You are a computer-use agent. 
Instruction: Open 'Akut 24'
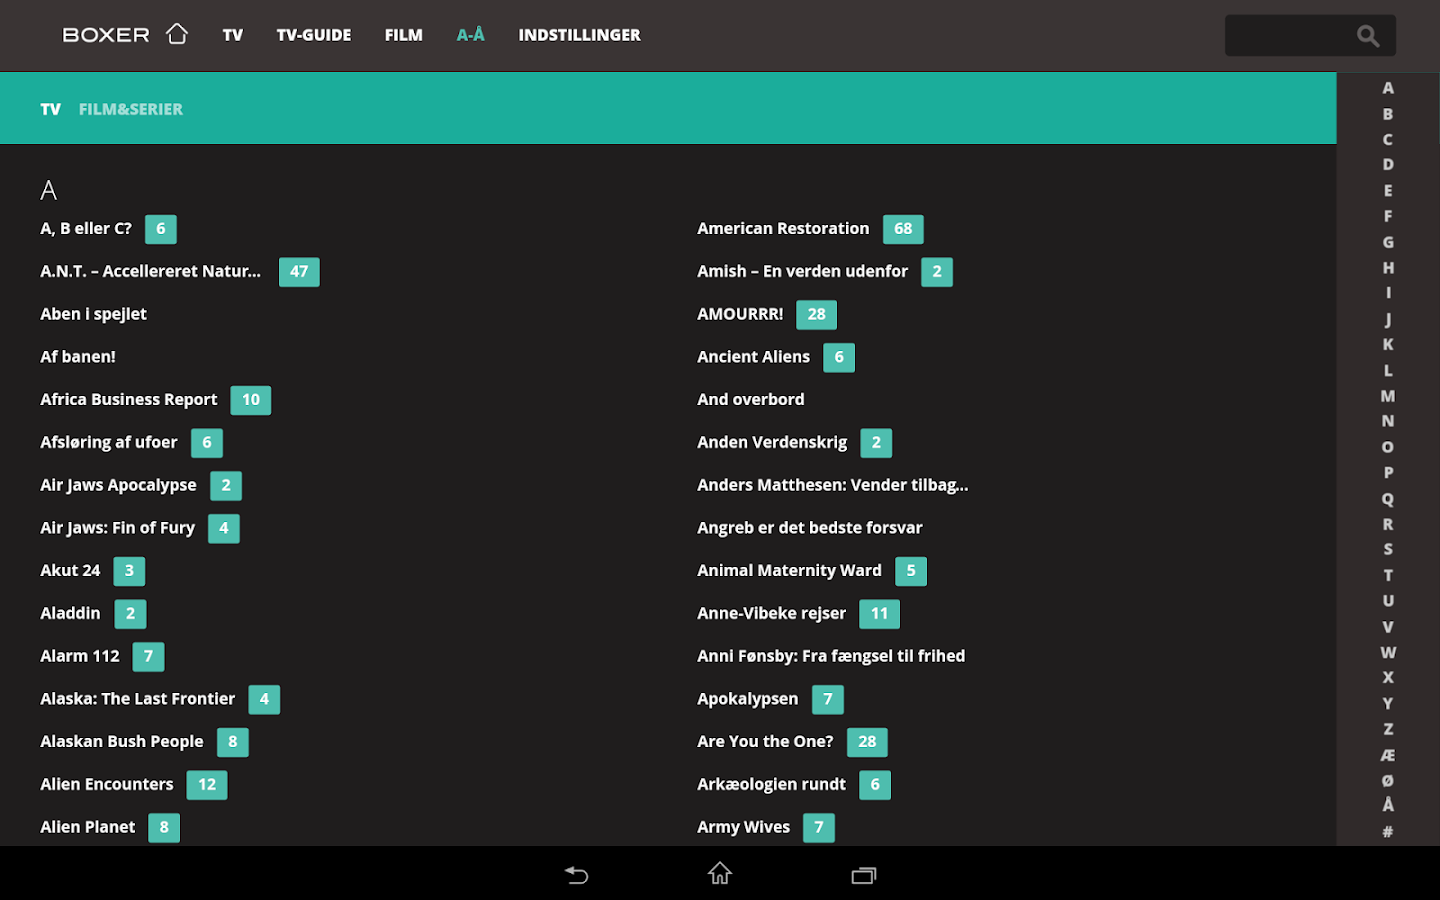click(x=71, y=571)
